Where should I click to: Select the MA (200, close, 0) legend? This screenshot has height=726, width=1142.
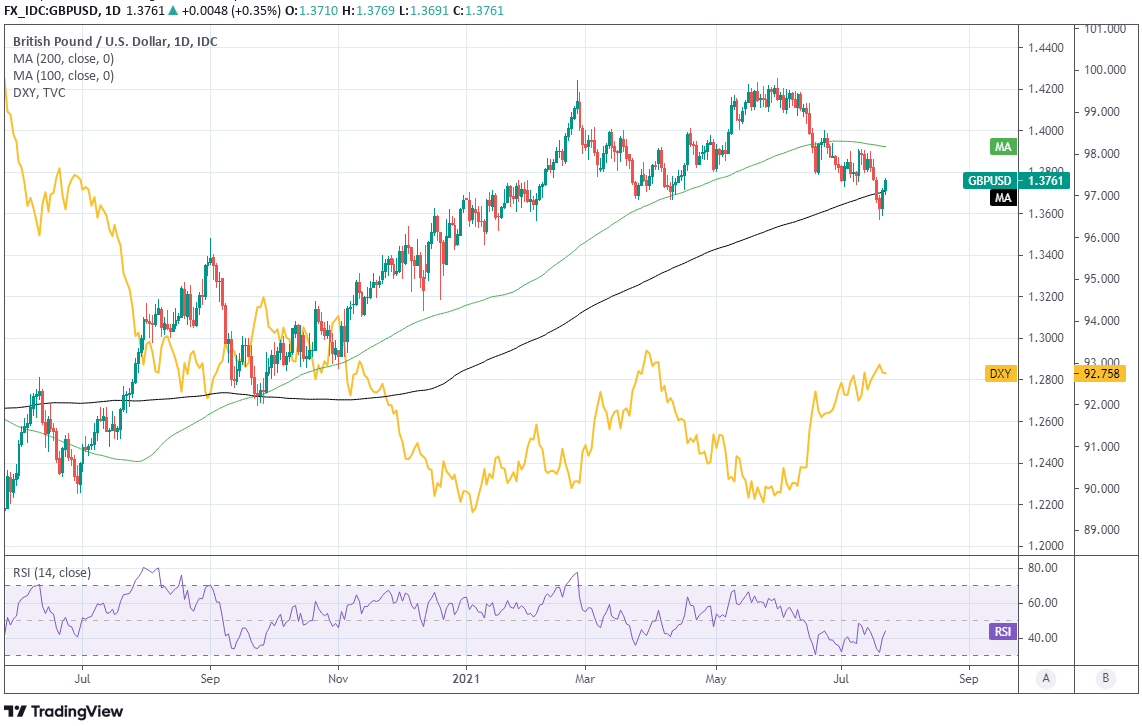click(63, 59)
